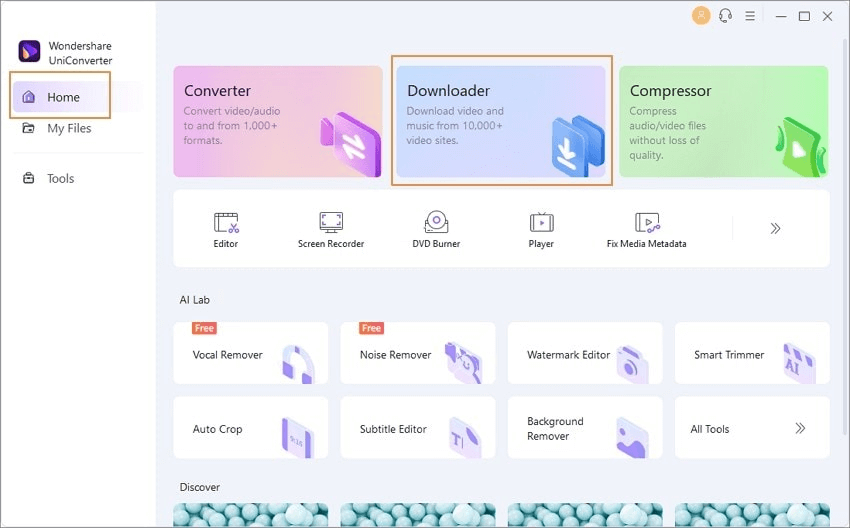This screenshot has height=528, width=850.
Task: Click the Vocal Remover headphone icon
Action: click(x=298, y=364)
